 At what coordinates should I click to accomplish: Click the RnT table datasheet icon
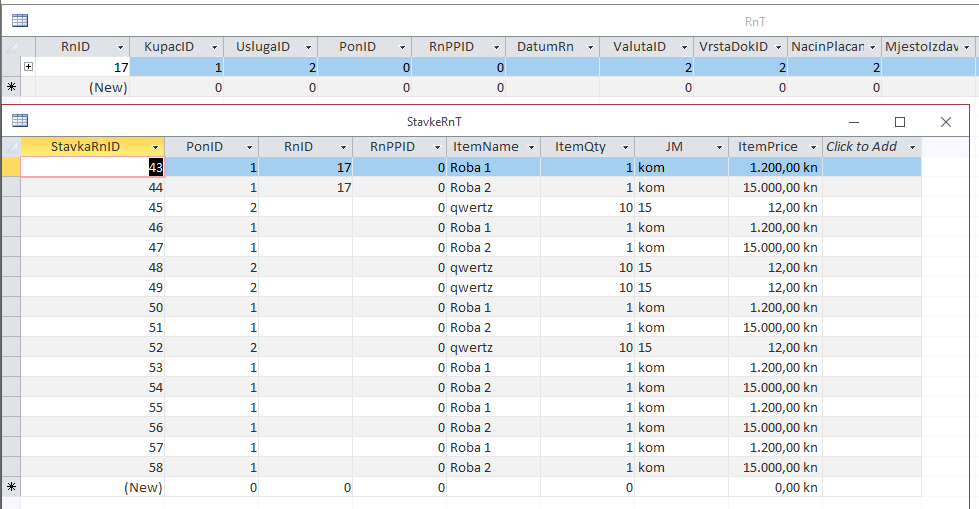click(x=20, y=21)
